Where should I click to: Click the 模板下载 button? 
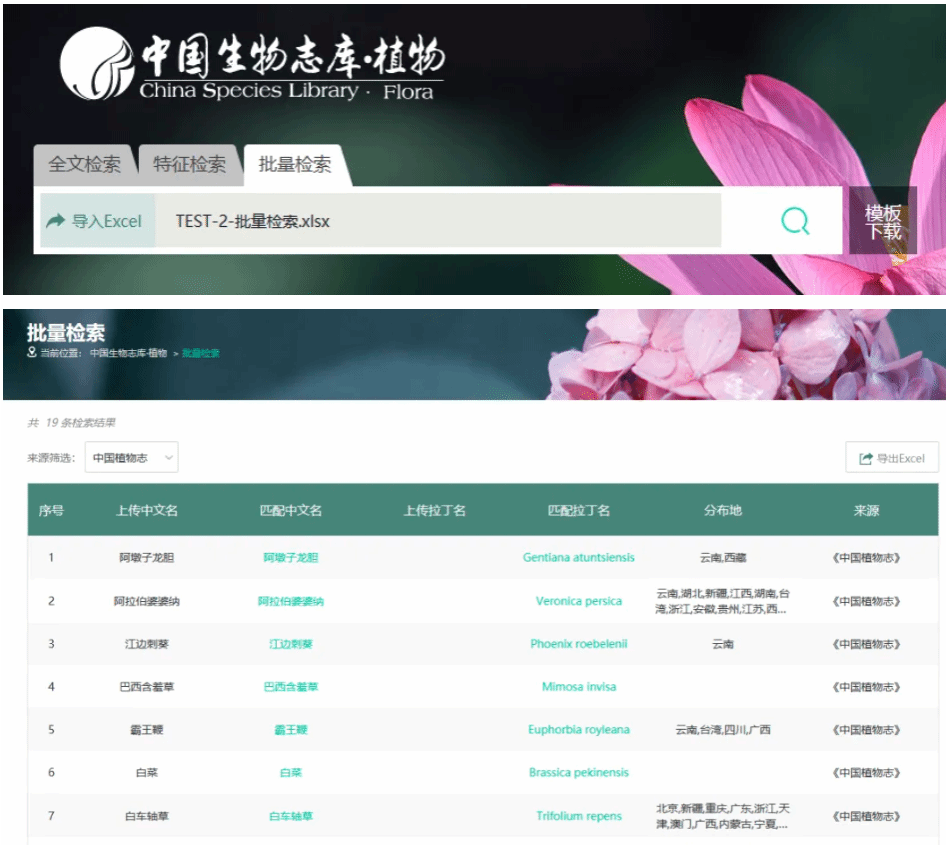[883, 222]
